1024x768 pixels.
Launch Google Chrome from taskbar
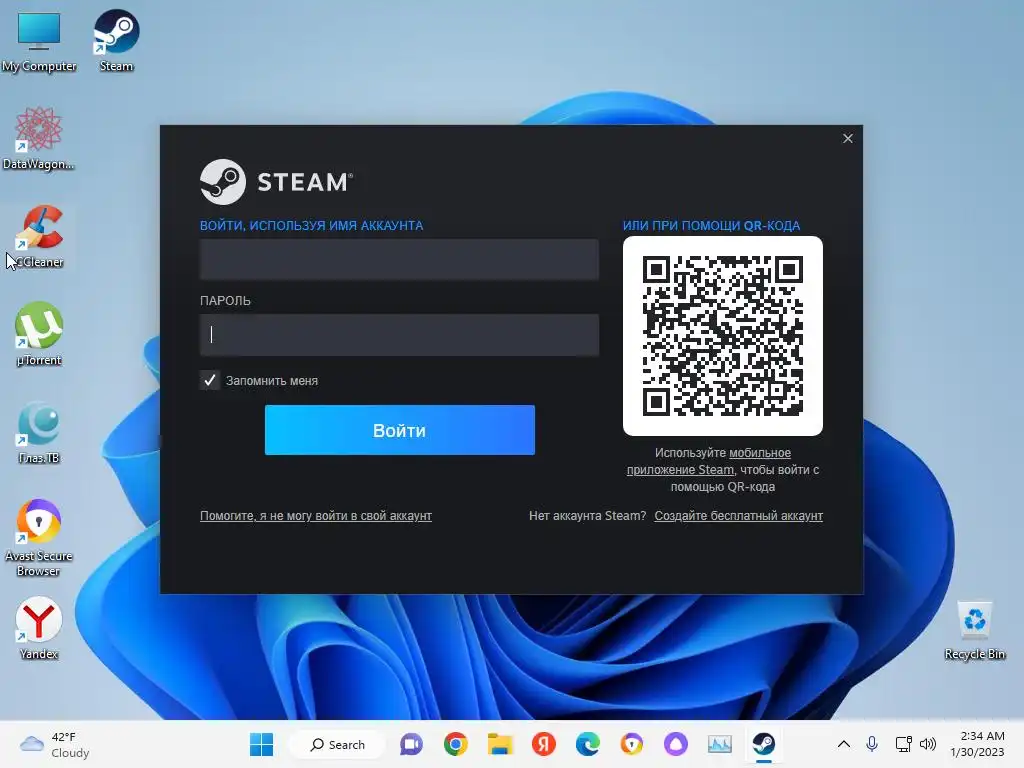tap(456, 744)
